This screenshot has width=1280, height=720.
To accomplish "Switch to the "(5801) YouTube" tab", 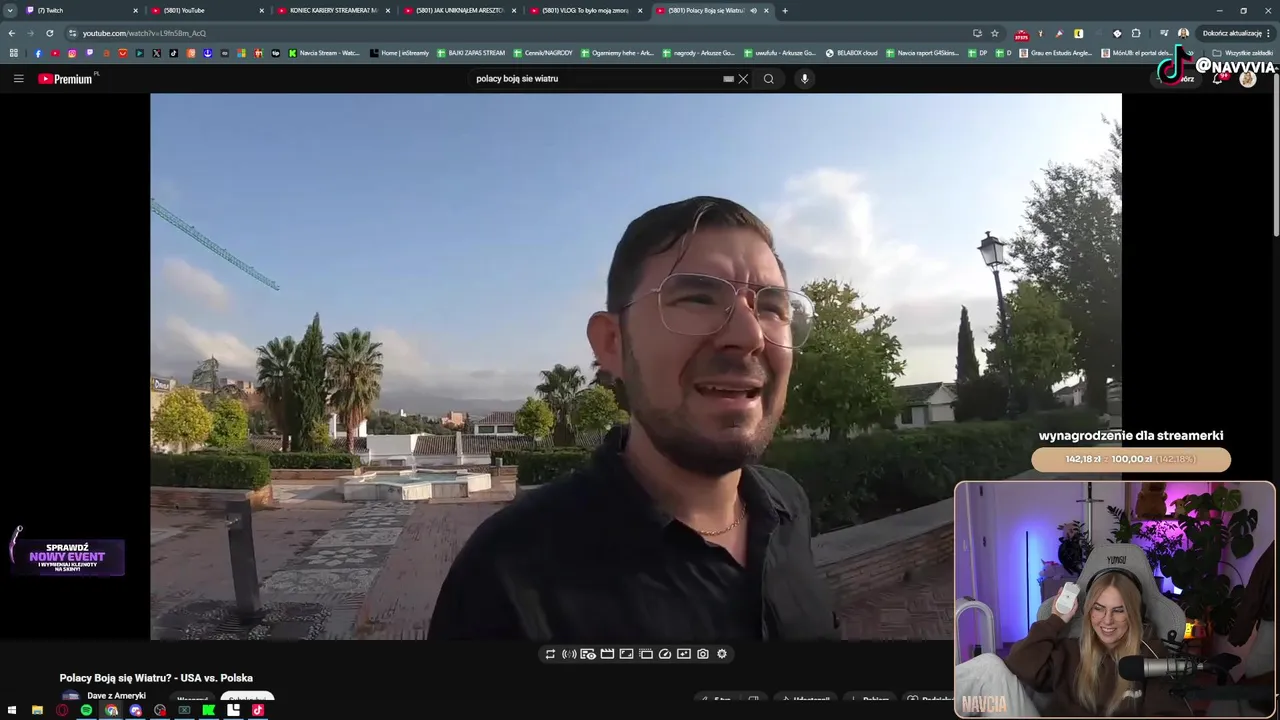I will [x=207, y=11].
